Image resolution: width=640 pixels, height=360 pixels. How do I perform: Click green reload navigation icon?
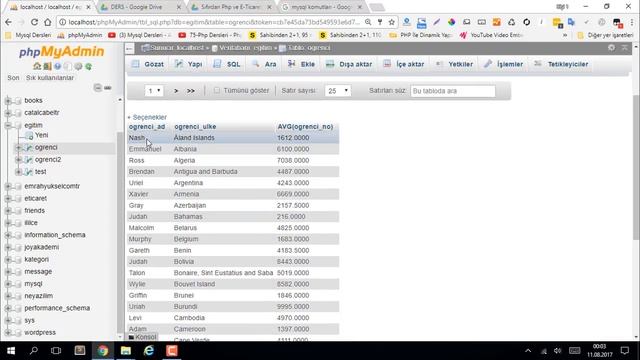[88, 66]
